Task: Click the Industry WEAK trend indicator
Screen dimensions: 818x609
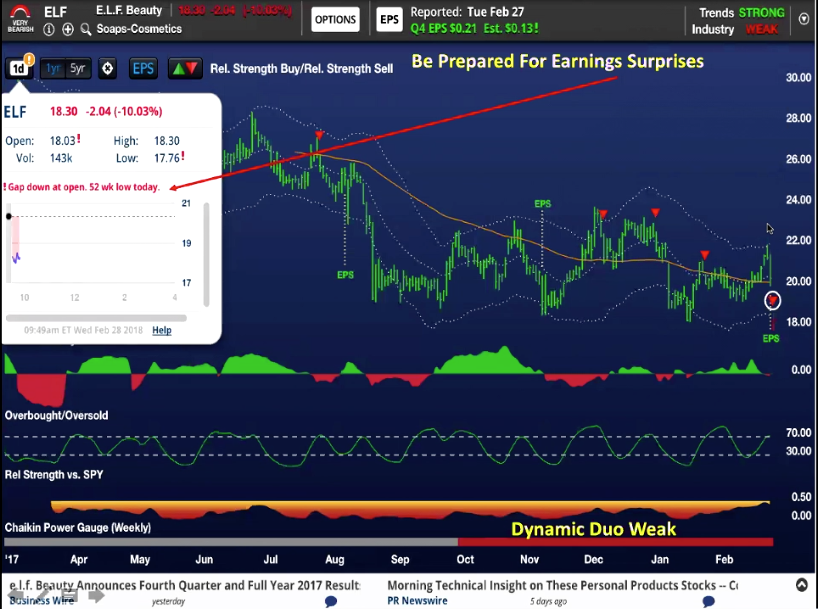Action: [735, 29]
